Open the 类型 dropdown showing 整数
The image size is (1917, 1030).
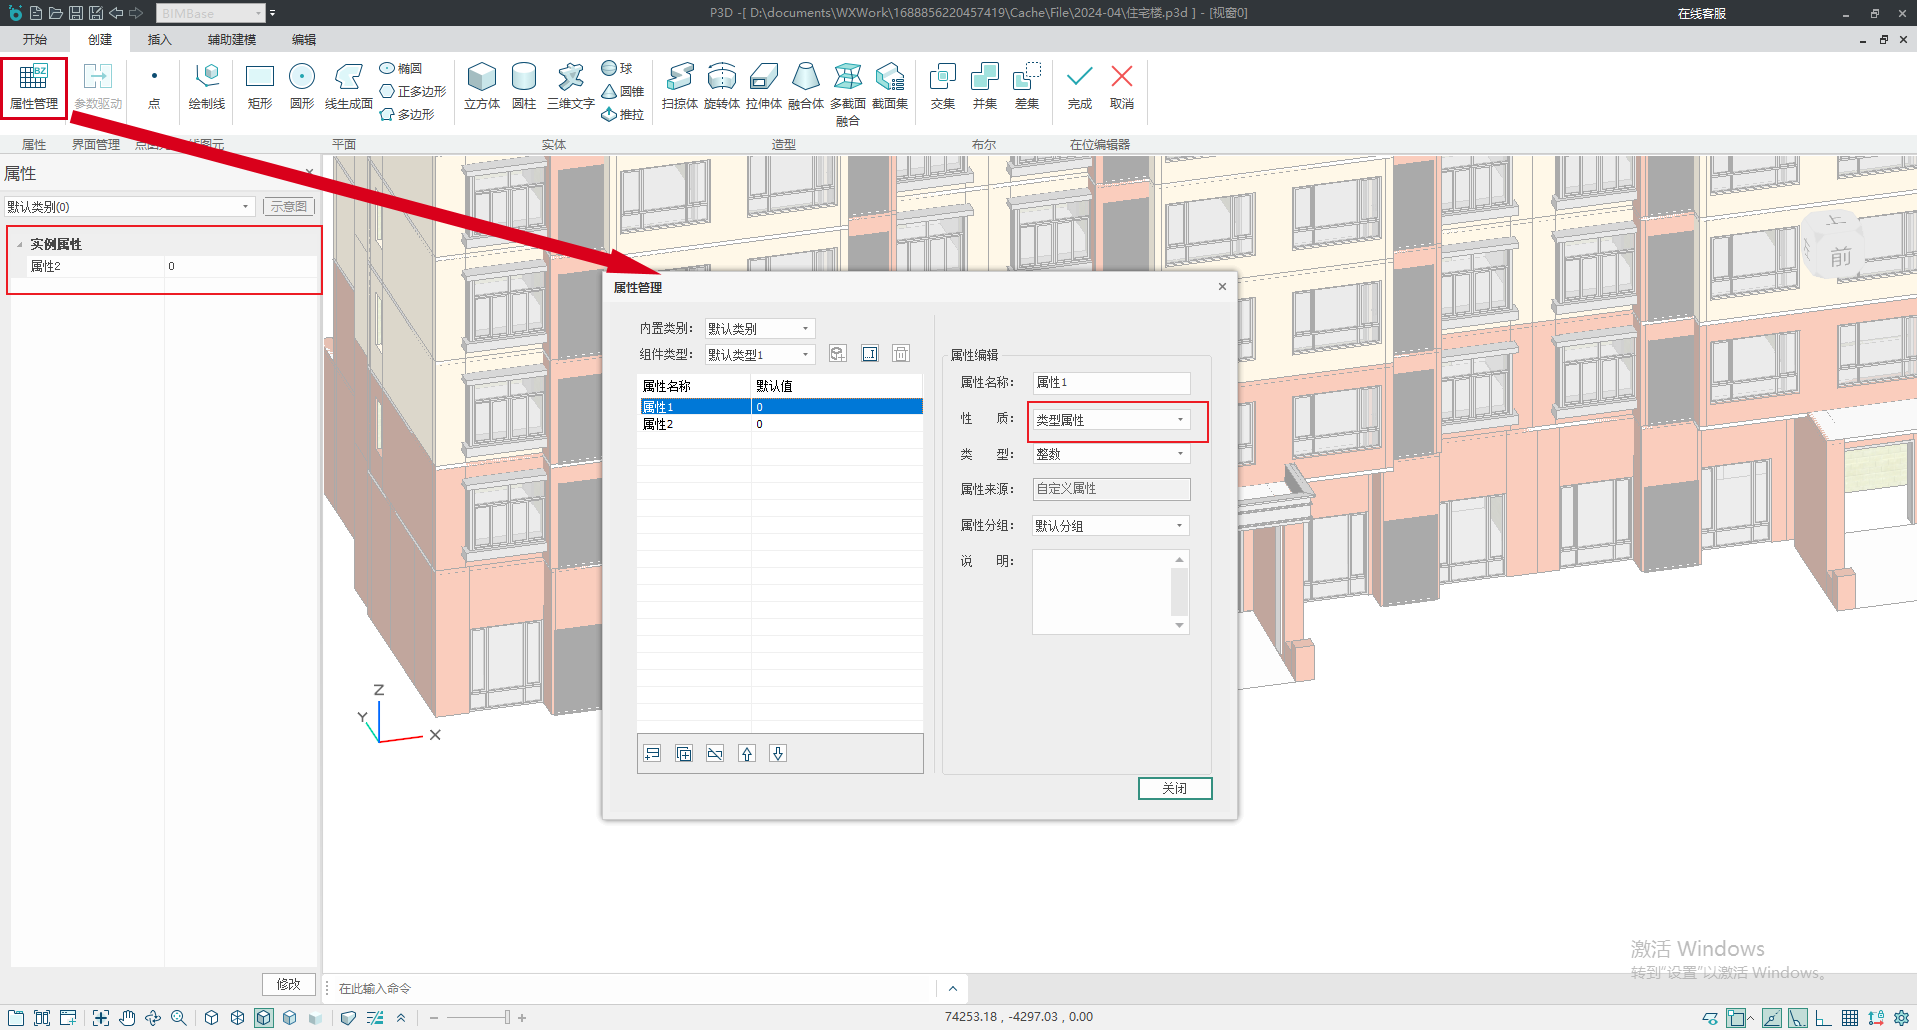click(1110, 454)
